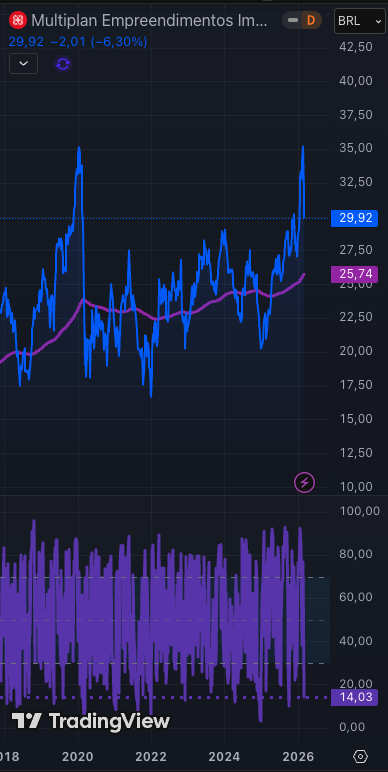Viewport: 388px width, 772px height.
Task: Click the purple lightning bolt events icon
Action: point(304,482)
